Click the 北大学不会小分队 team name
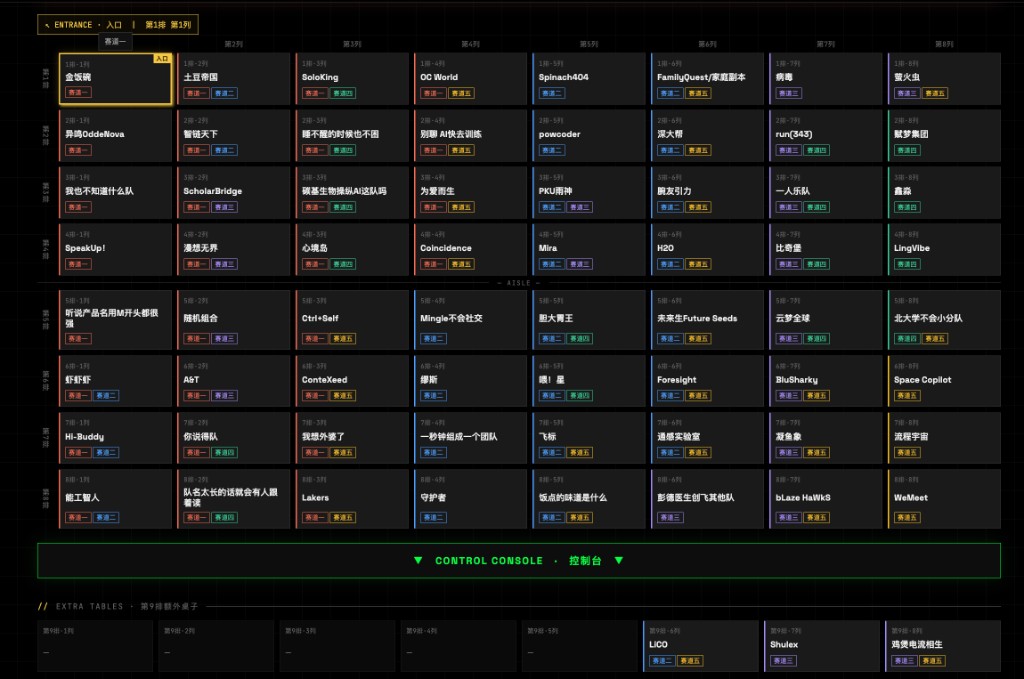 [928, 318]
